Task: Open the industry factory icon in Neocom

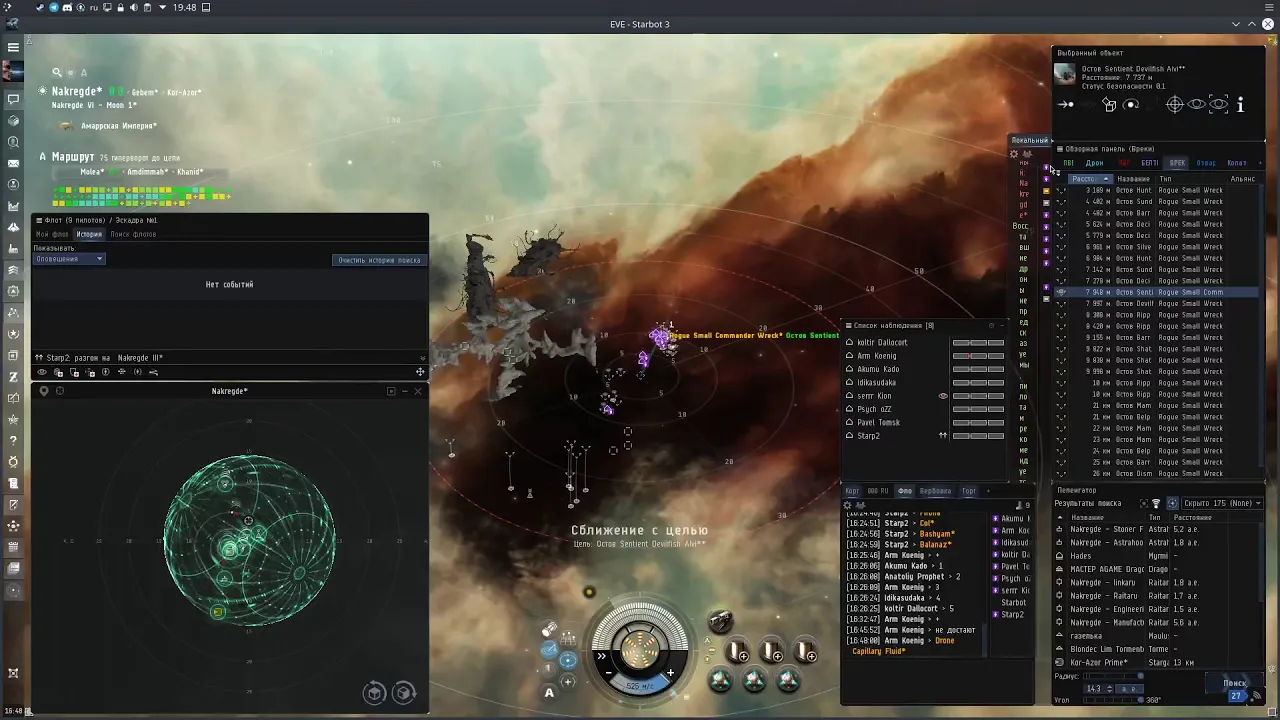Action: [13, 249]
